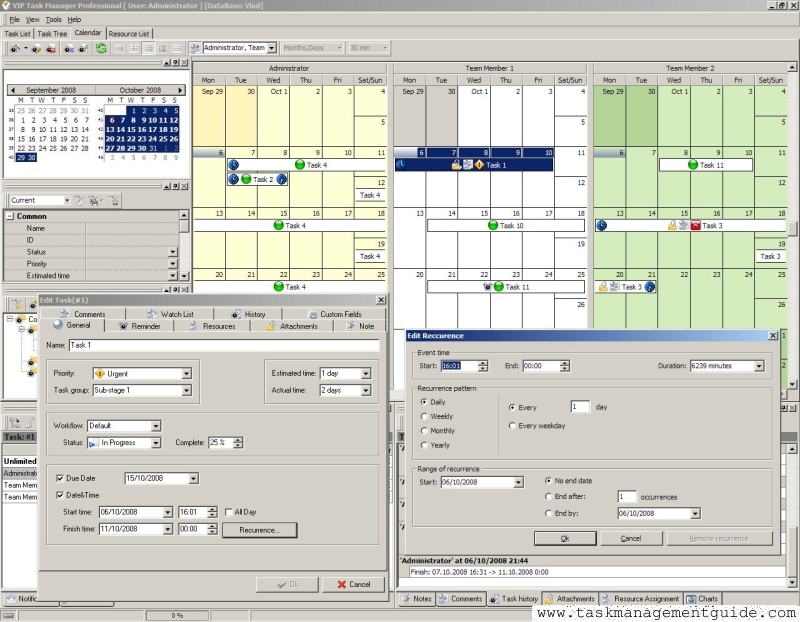Increase the Start time 16:01 stepper in Edit Task
This screenshot has width=800, height=622.
[x=212, y=509]
